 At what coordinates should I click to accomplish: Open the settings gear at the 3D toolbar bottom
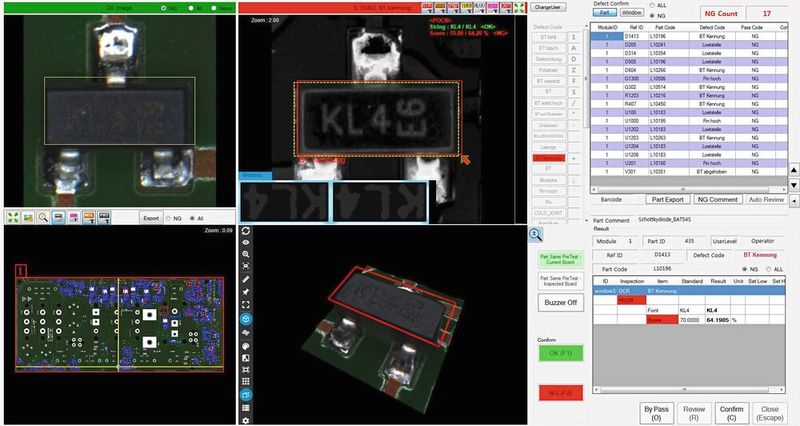246,420
